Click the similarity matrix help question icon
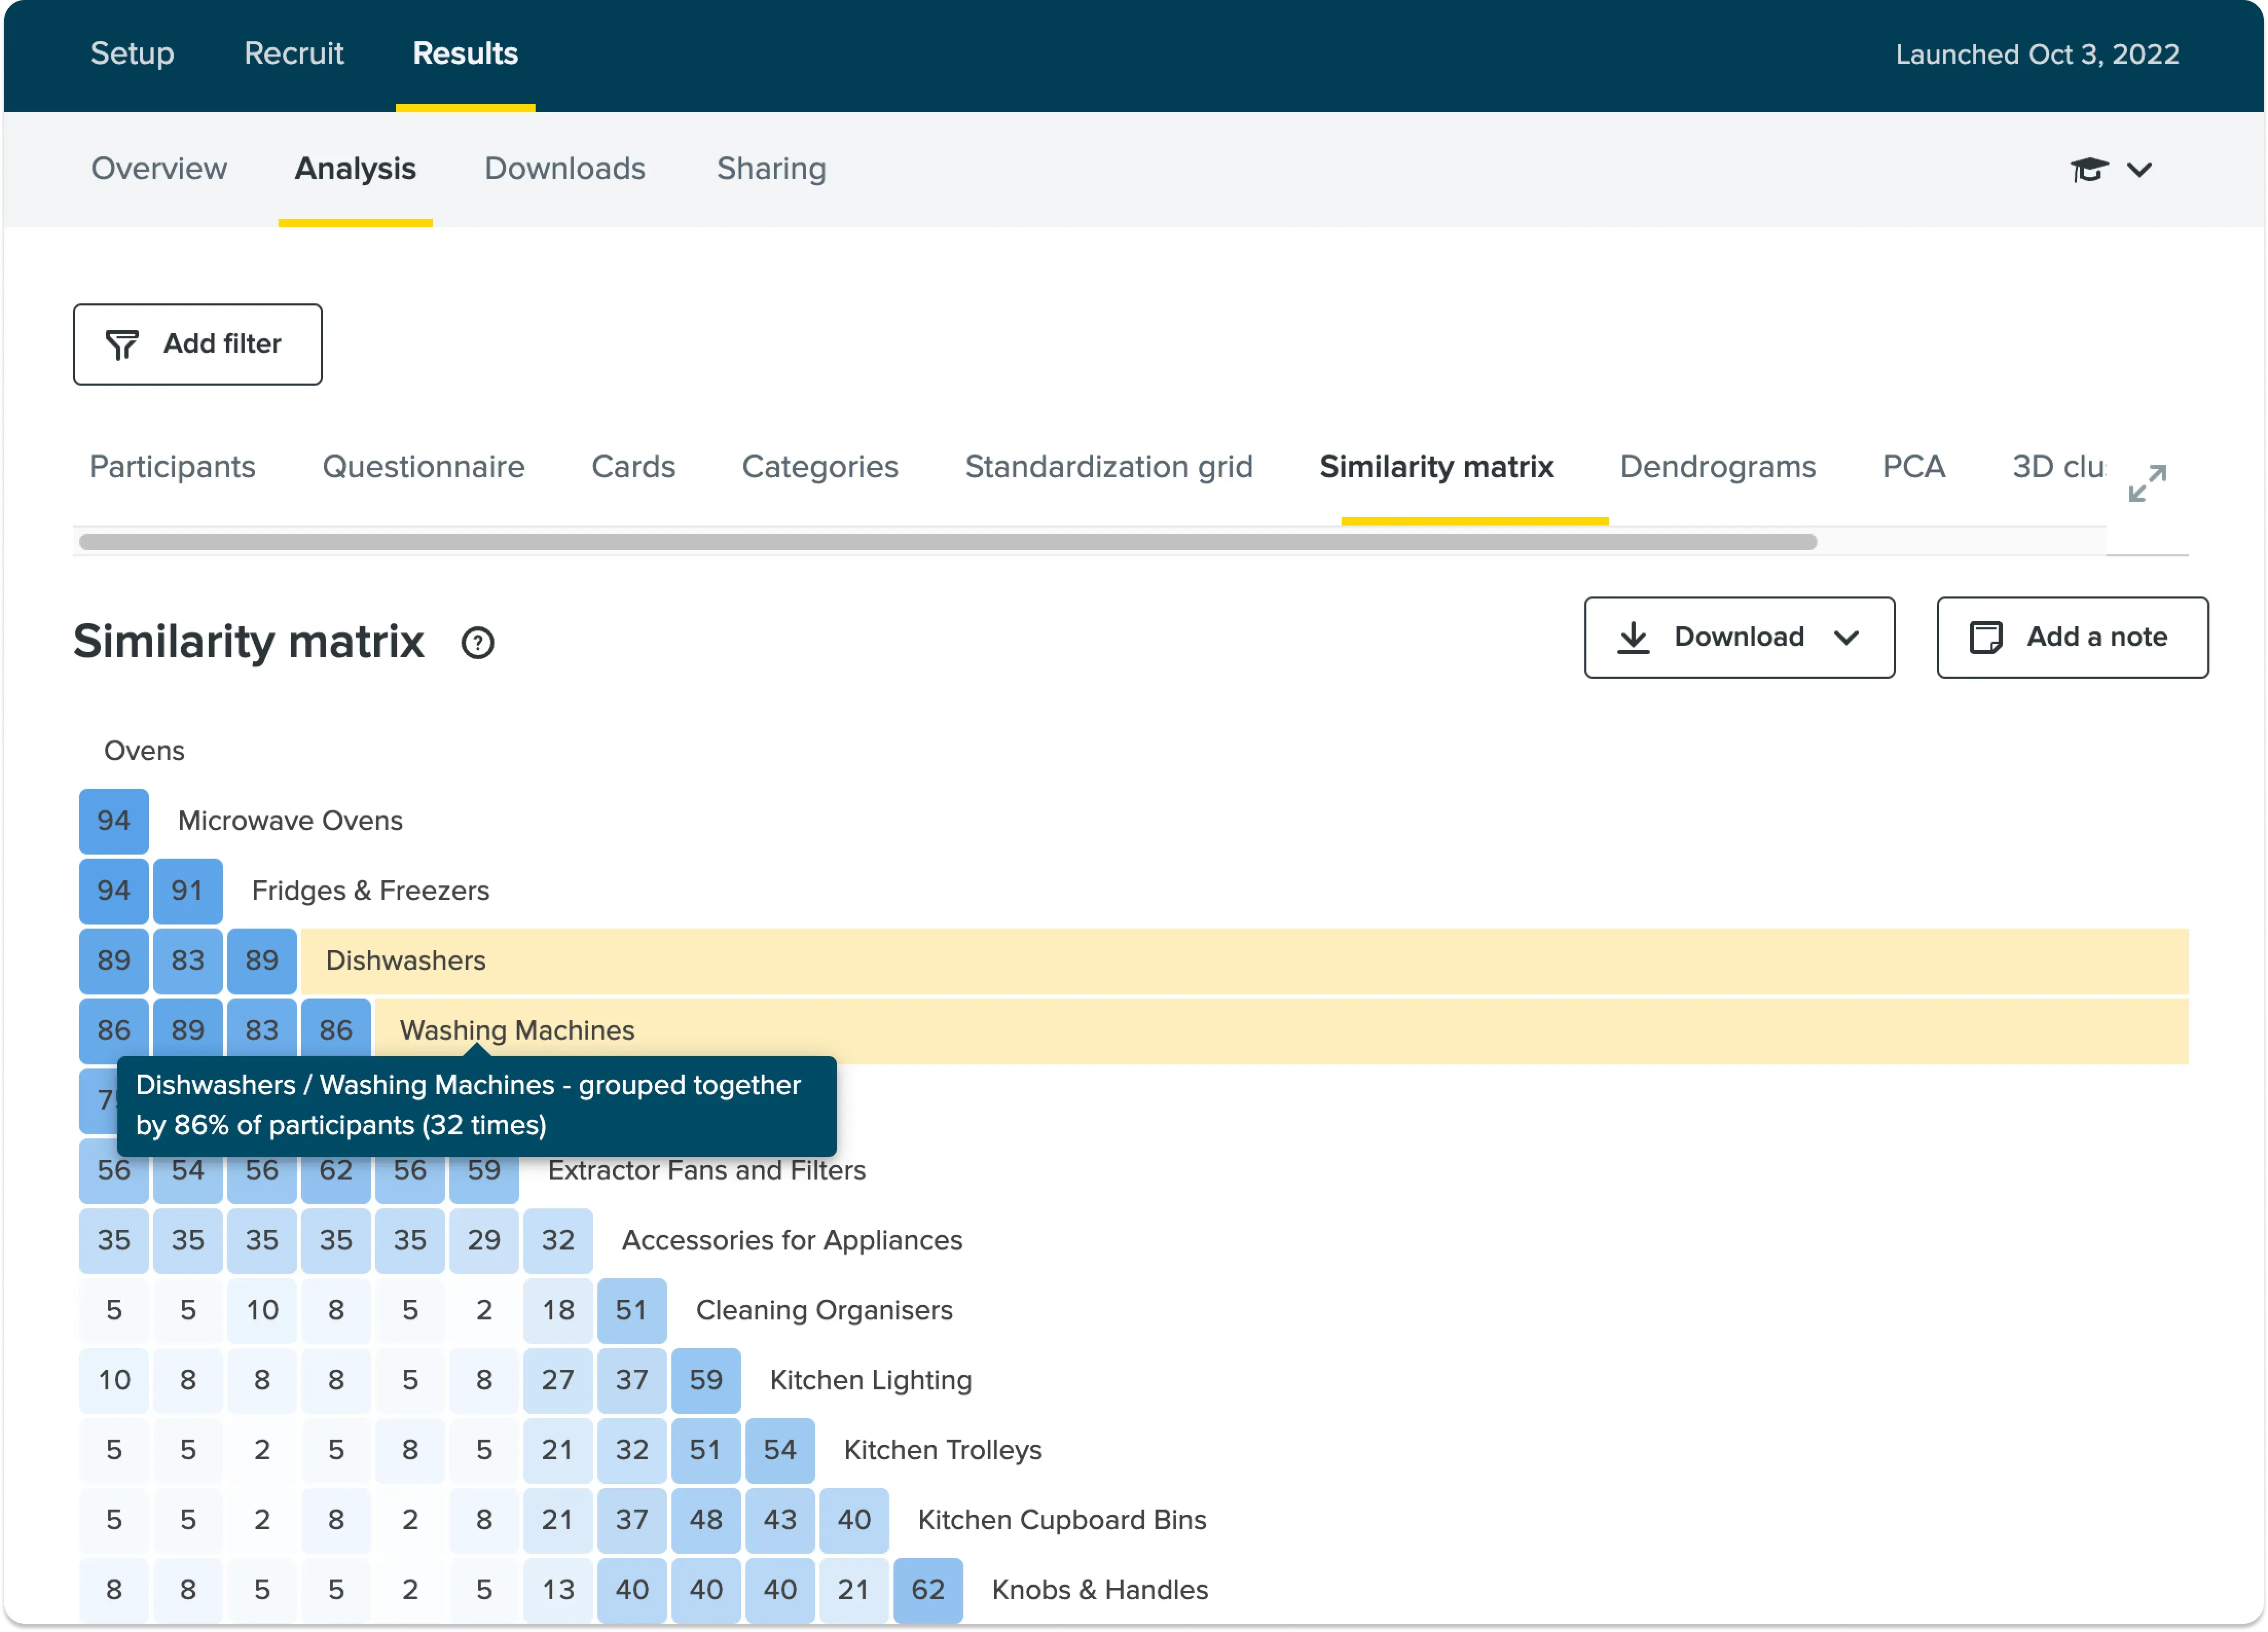Screen dimensions: 2268x1632 pyautogui.click(x=477, y=643)
